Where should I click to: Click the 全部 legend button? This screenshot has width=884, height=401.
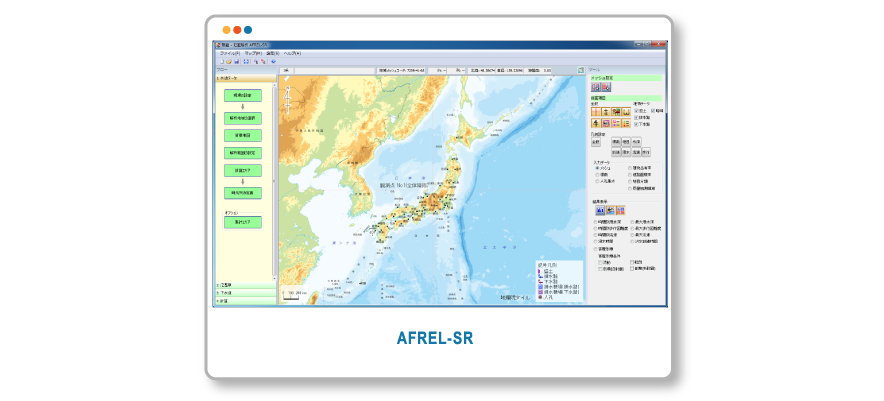pyautogui.click(x=596, y=142)
